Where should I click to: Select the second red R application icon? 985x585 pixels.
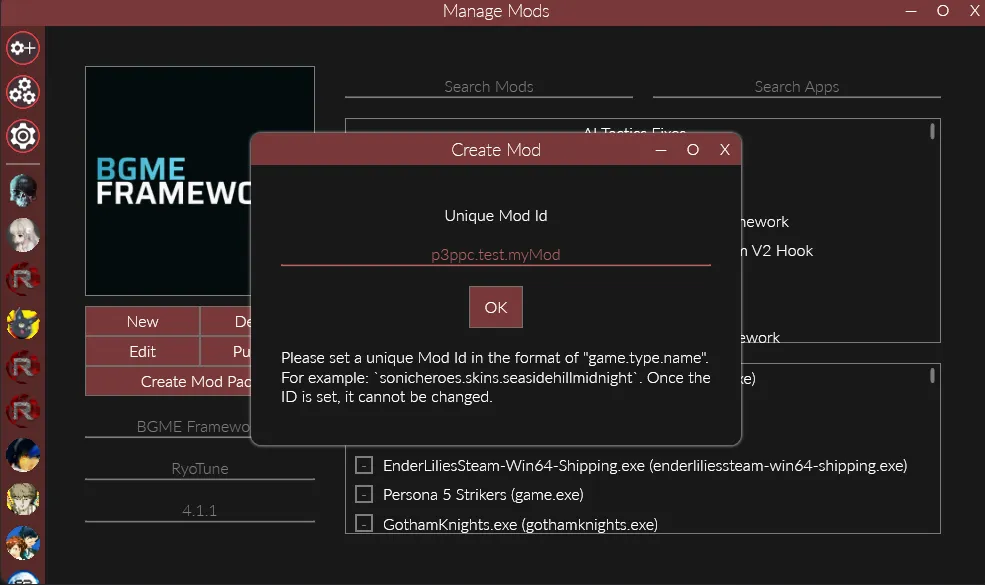[x=23, y=367]
